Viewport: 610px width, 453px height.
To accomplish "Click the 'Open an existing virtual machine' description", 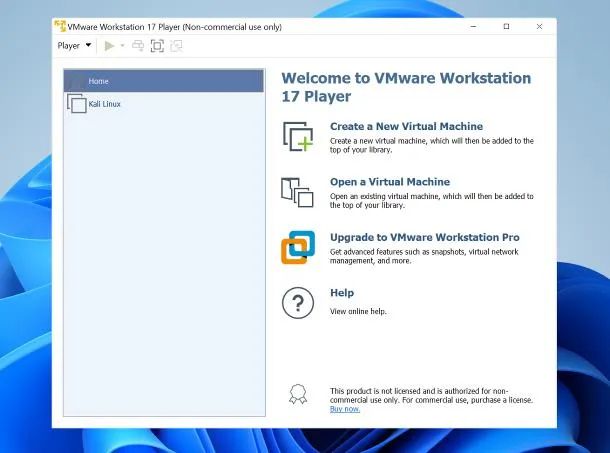I will click(431, 200).
